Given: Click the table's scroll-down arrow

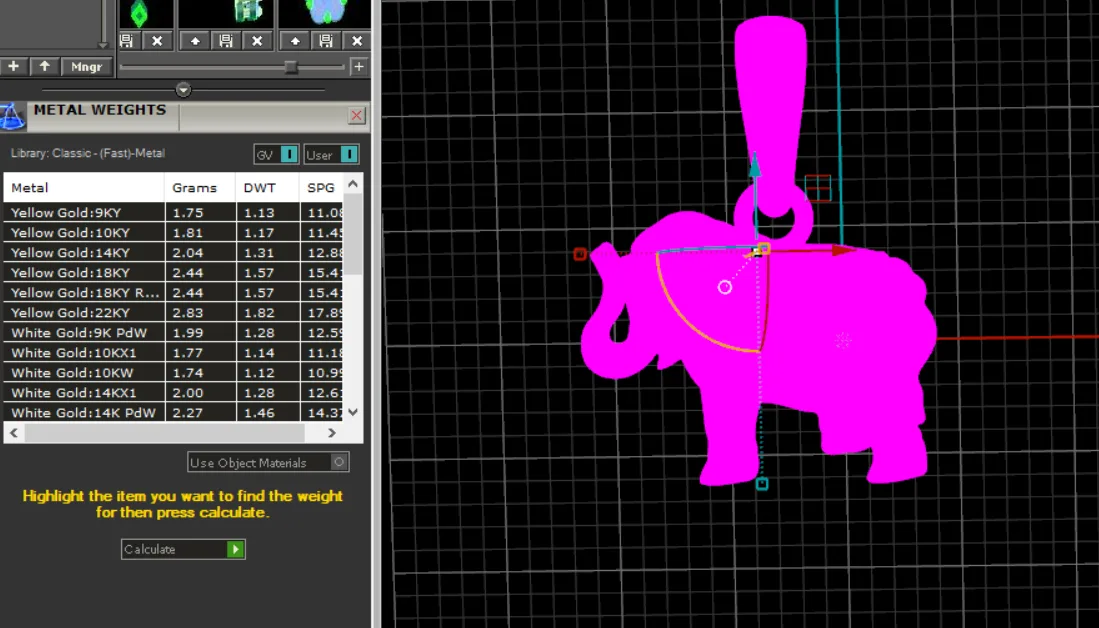Looking at the screenshot, I should 353,412.
